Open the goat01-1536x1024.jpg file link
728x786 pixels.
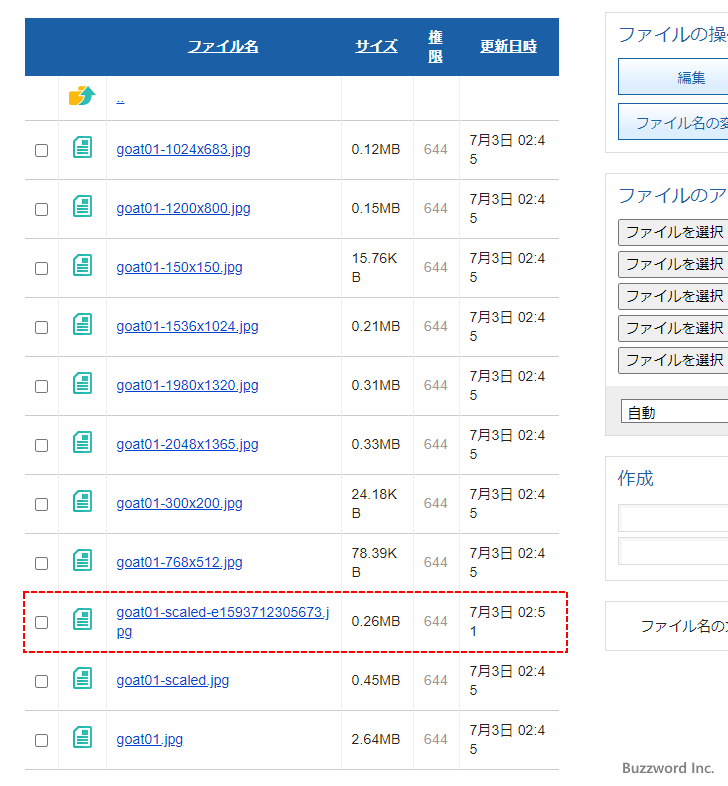[187, 326]
